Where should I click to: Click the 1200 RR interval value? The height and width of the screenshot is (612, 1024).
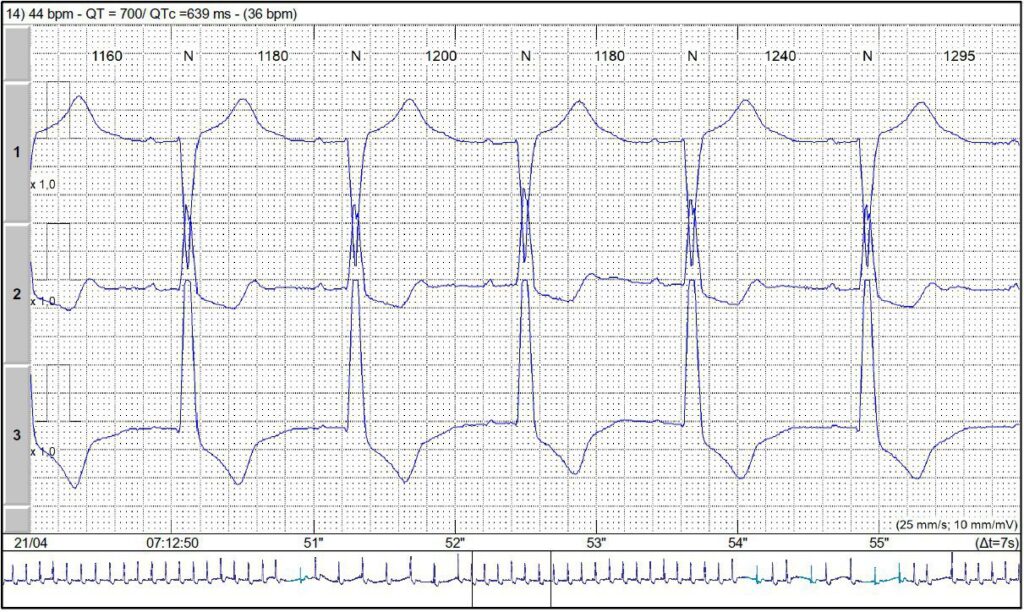[441, 56]
